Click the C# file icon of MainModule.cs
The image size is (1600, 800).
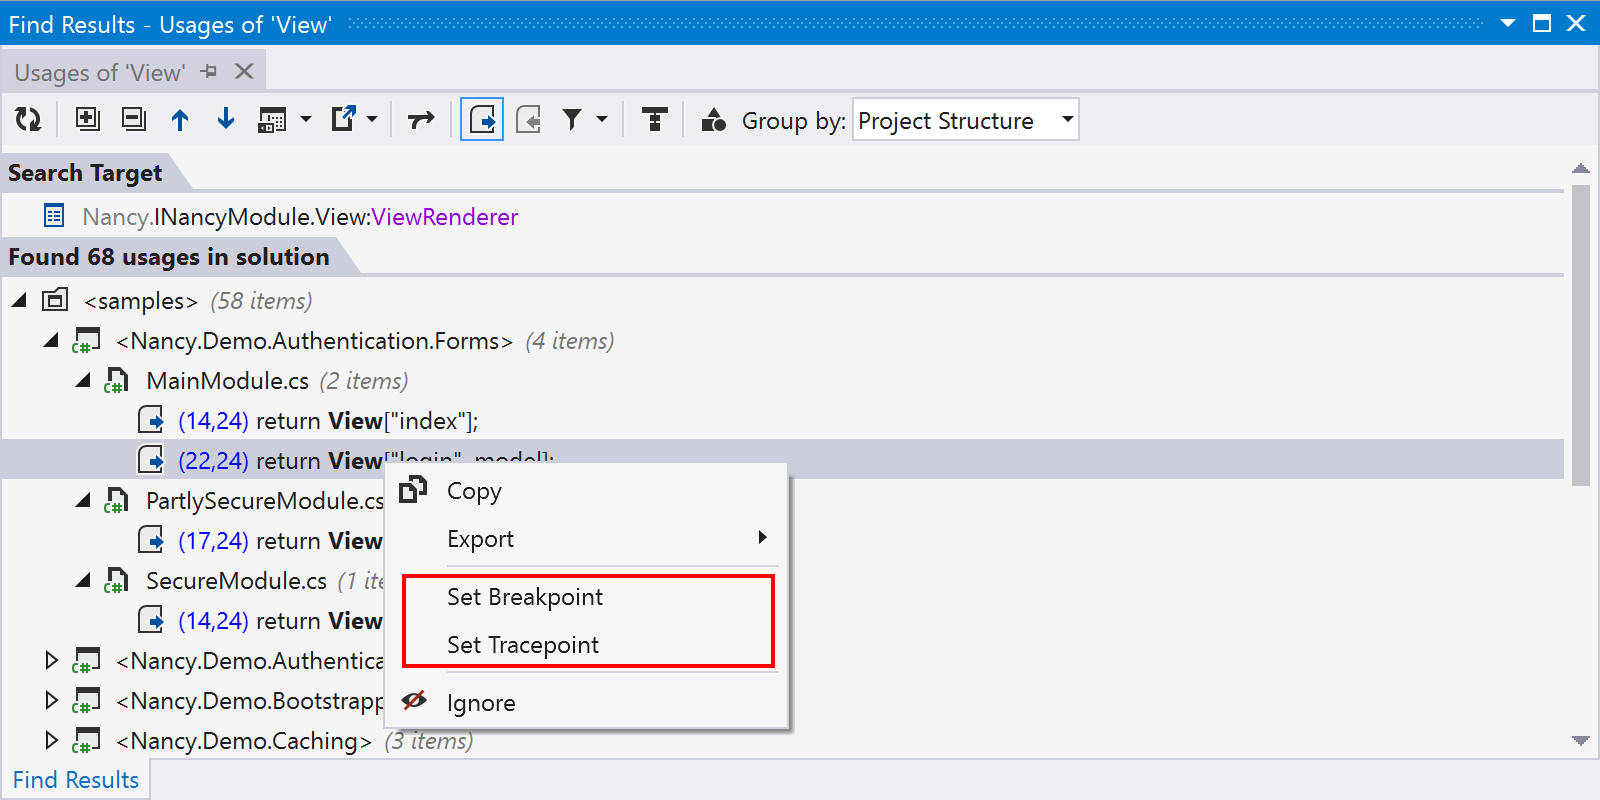pos(116,380)
